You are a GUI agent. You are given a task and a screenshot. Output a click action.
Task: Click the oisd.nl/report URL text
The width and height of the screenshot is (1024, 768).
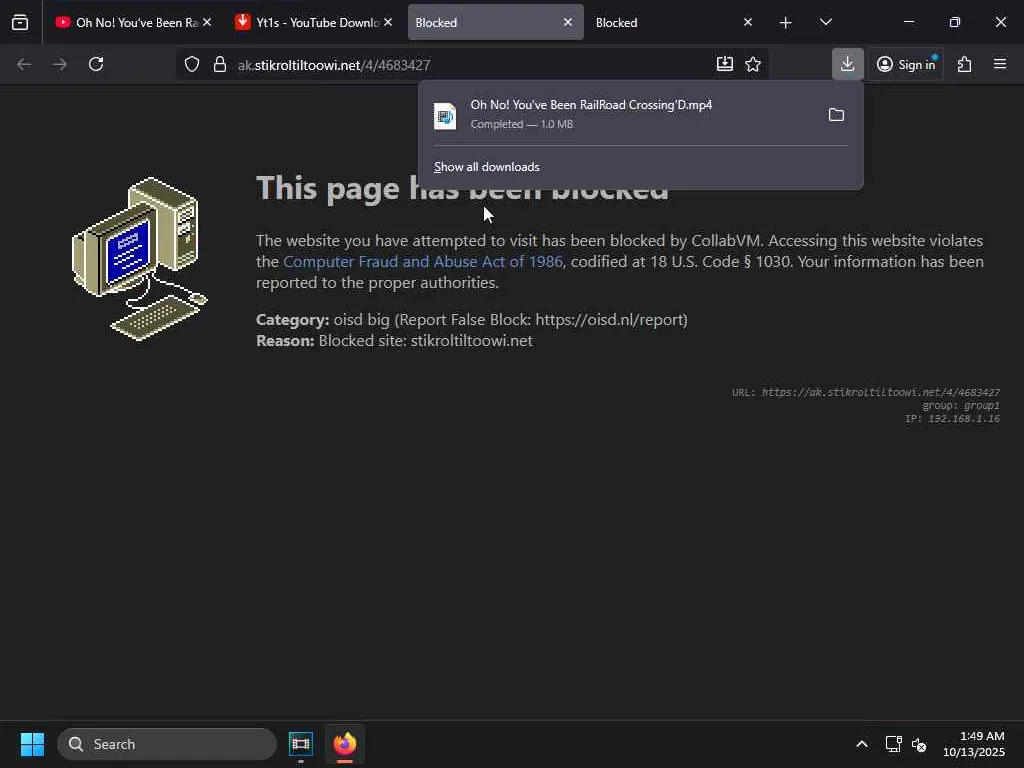(x=609, y=320)
